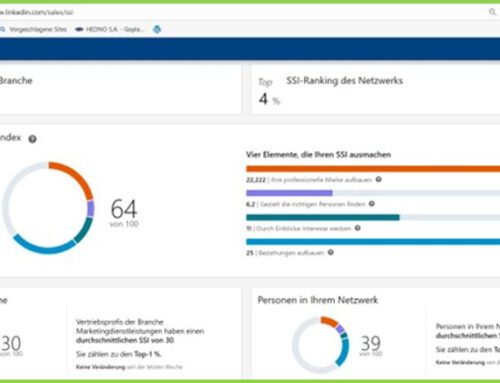This screenshot has height=383, width=500.
Task: Click the magnifier icon in the address bar
Action: 492,12
